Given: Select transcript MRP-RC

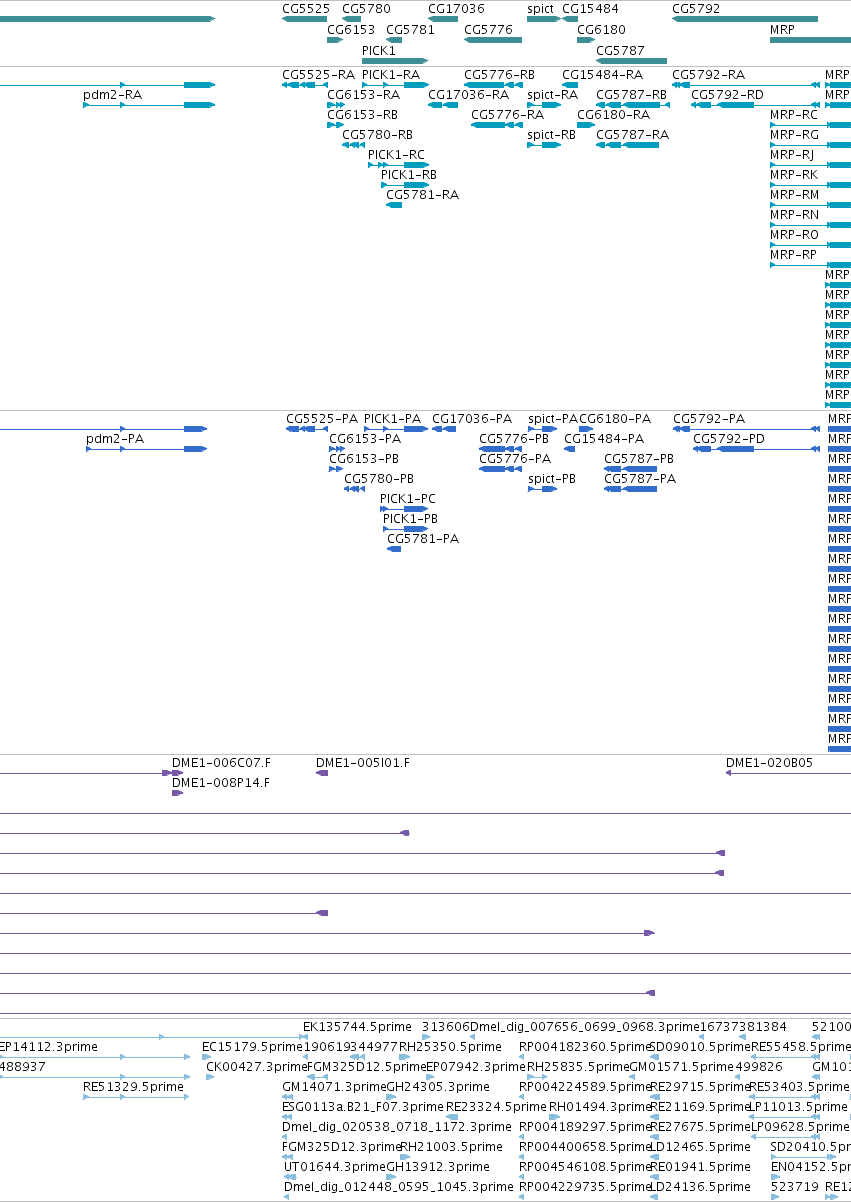Looking at the screenshot, I should pos(794,115).
